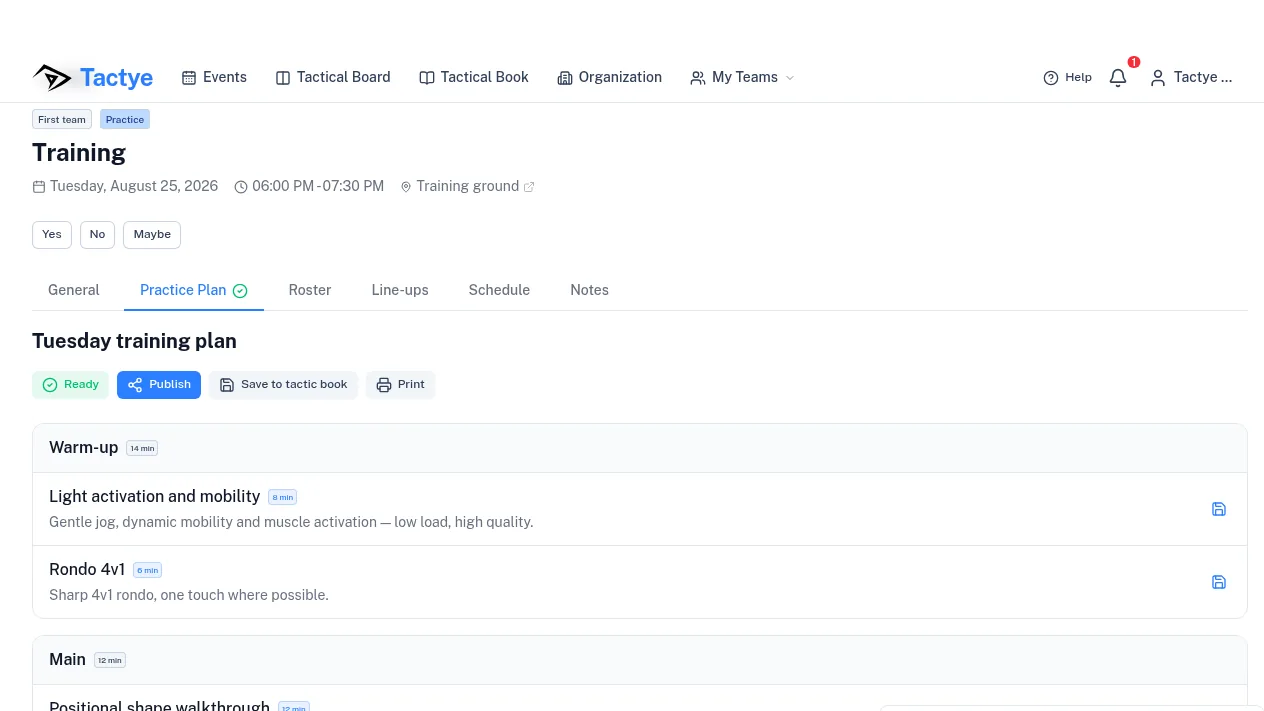Click the Main section header
This screenshot has width=1264, height=711.
[x=640, y=660]
